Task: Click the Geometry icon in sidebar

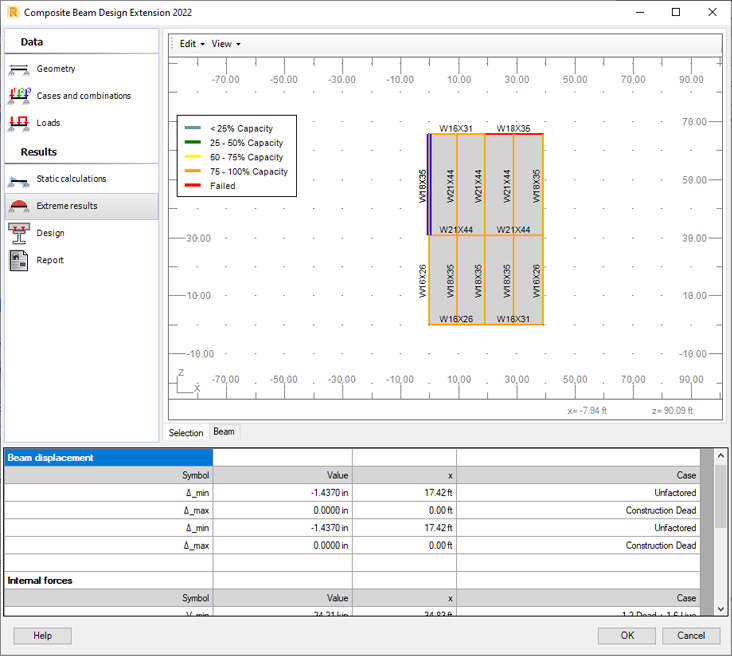Action: click(x=19, y=69)
